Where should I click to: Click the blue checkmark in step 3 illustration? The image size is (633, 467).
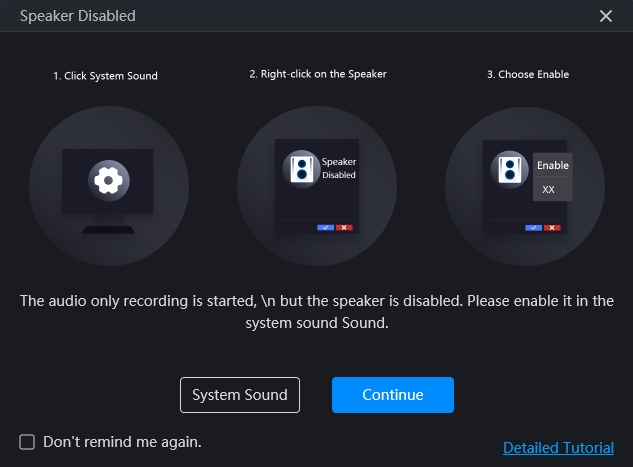(x=533, y=228)
